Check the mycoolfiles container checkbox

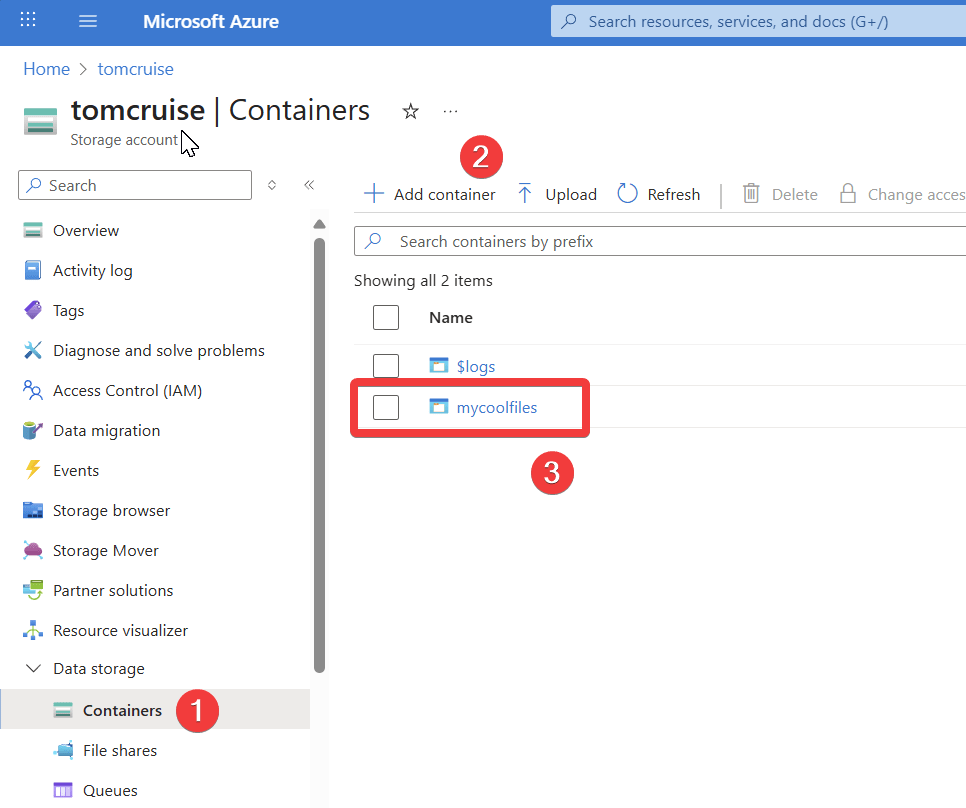pyautogui.click(x=386, y=407)
